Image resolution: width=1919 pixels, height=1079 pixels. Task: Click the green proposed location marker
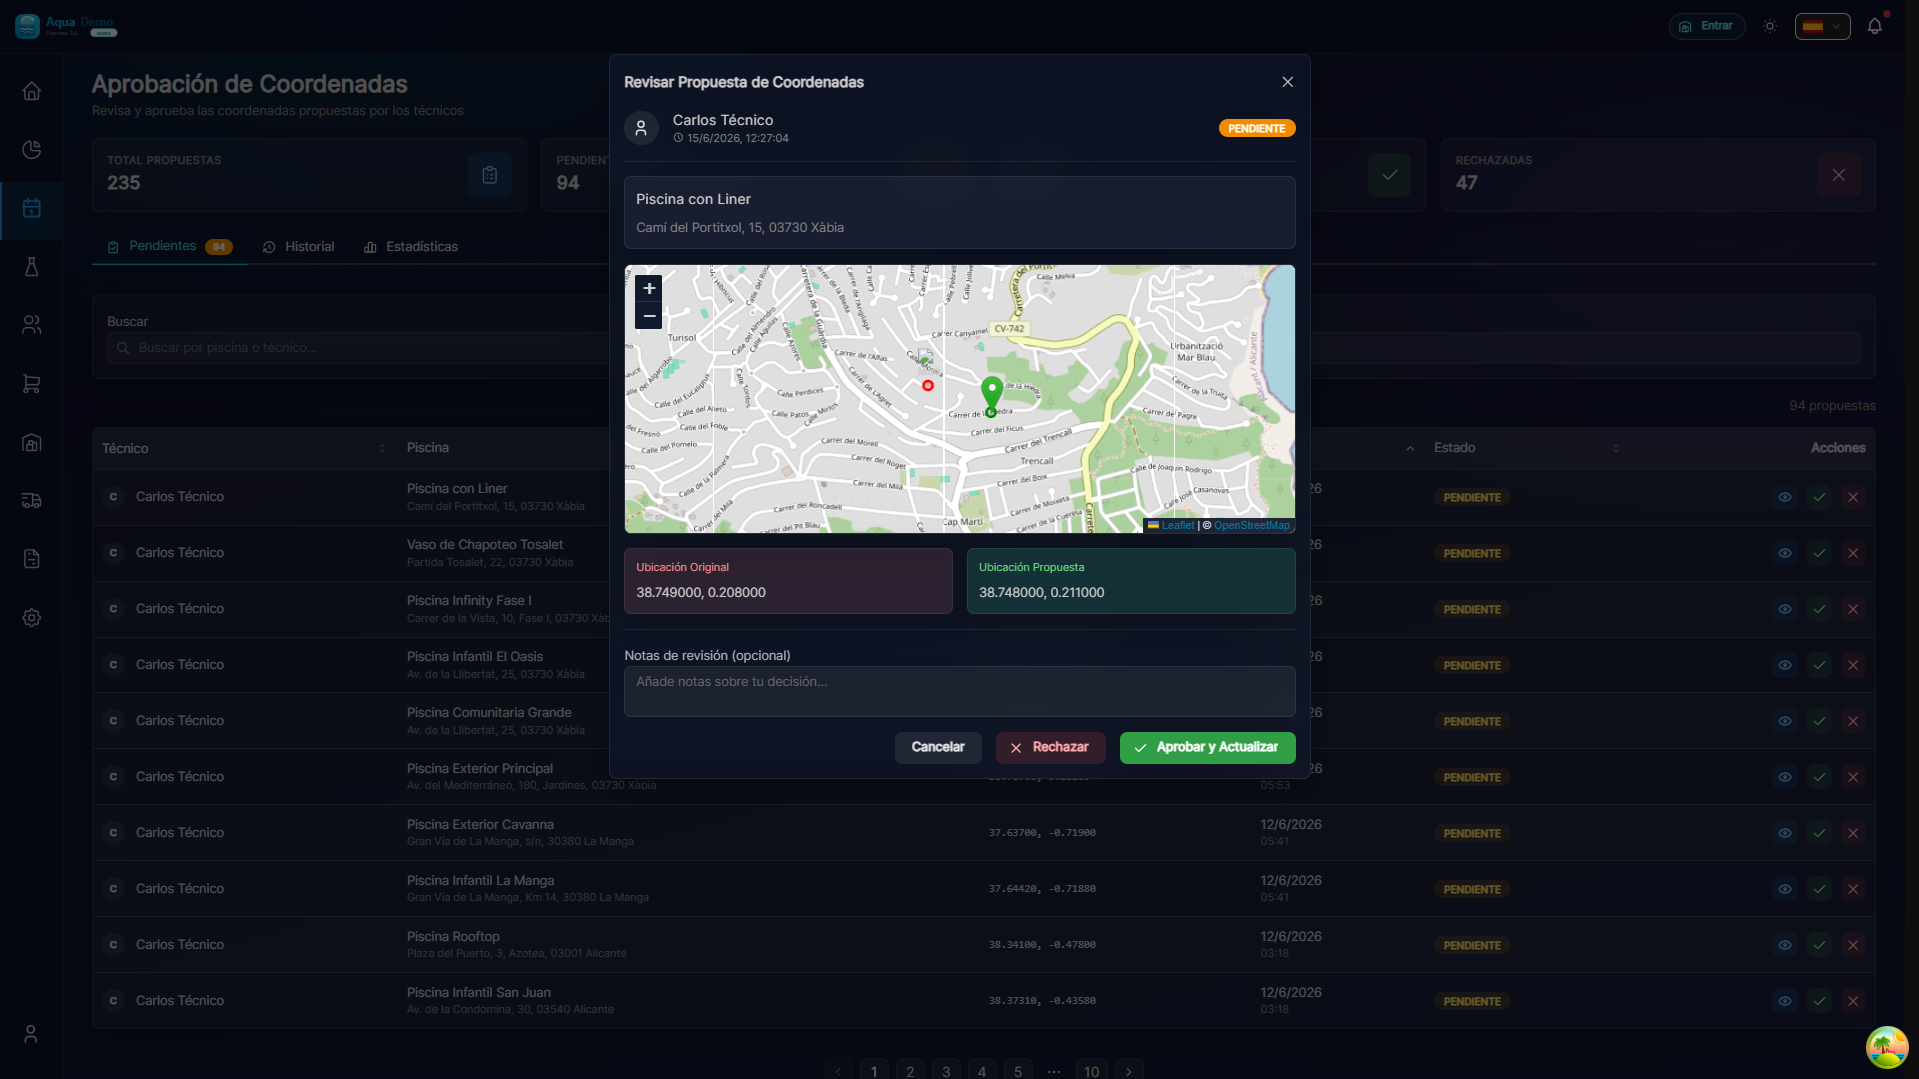991,394
